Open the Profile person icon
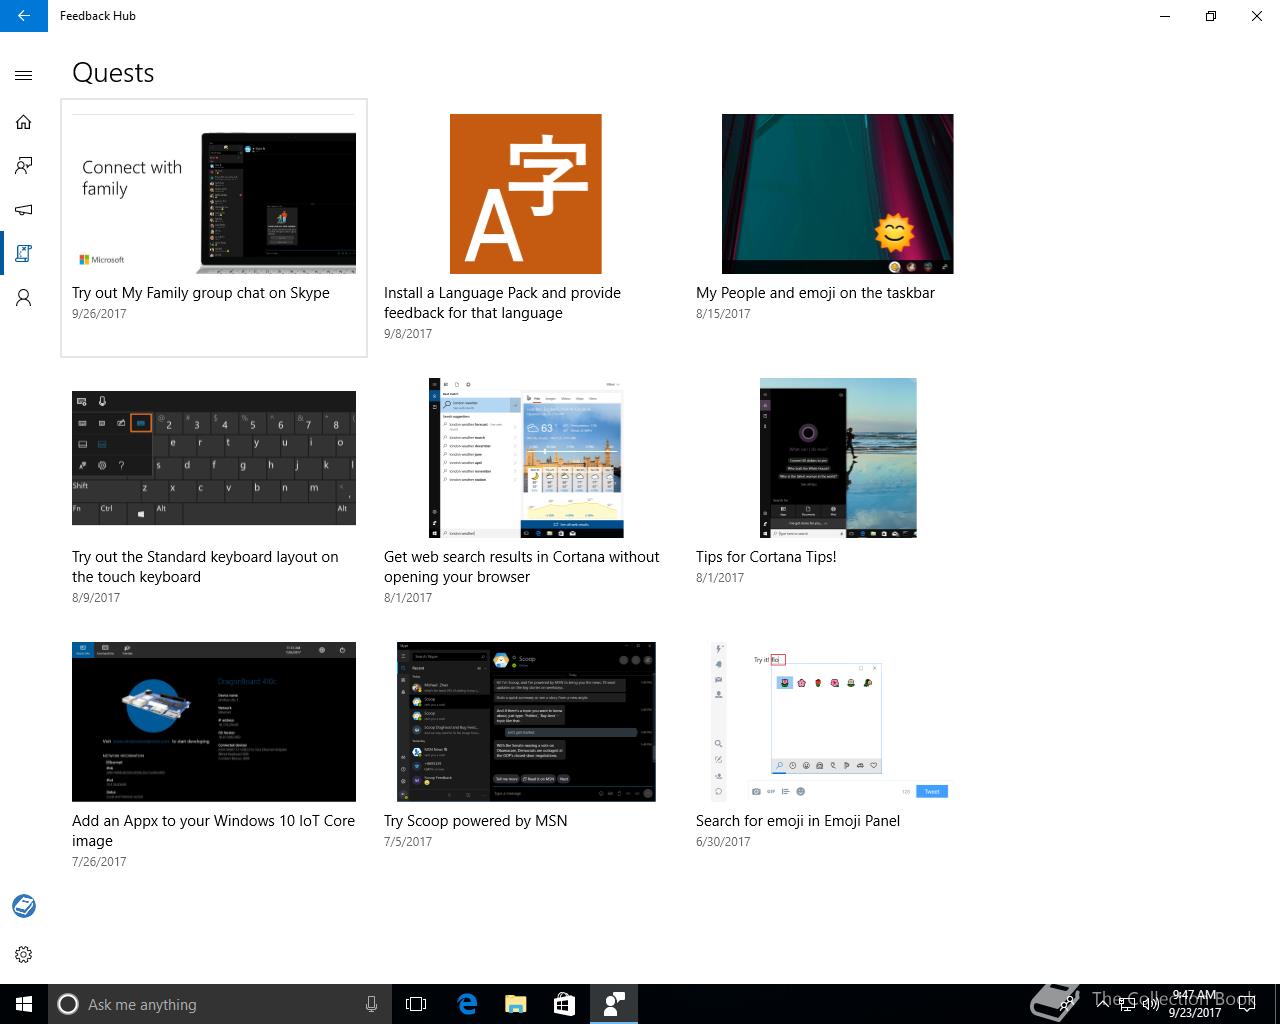The width and height of the screenshot is (1280, 1024). click(24, 298)
